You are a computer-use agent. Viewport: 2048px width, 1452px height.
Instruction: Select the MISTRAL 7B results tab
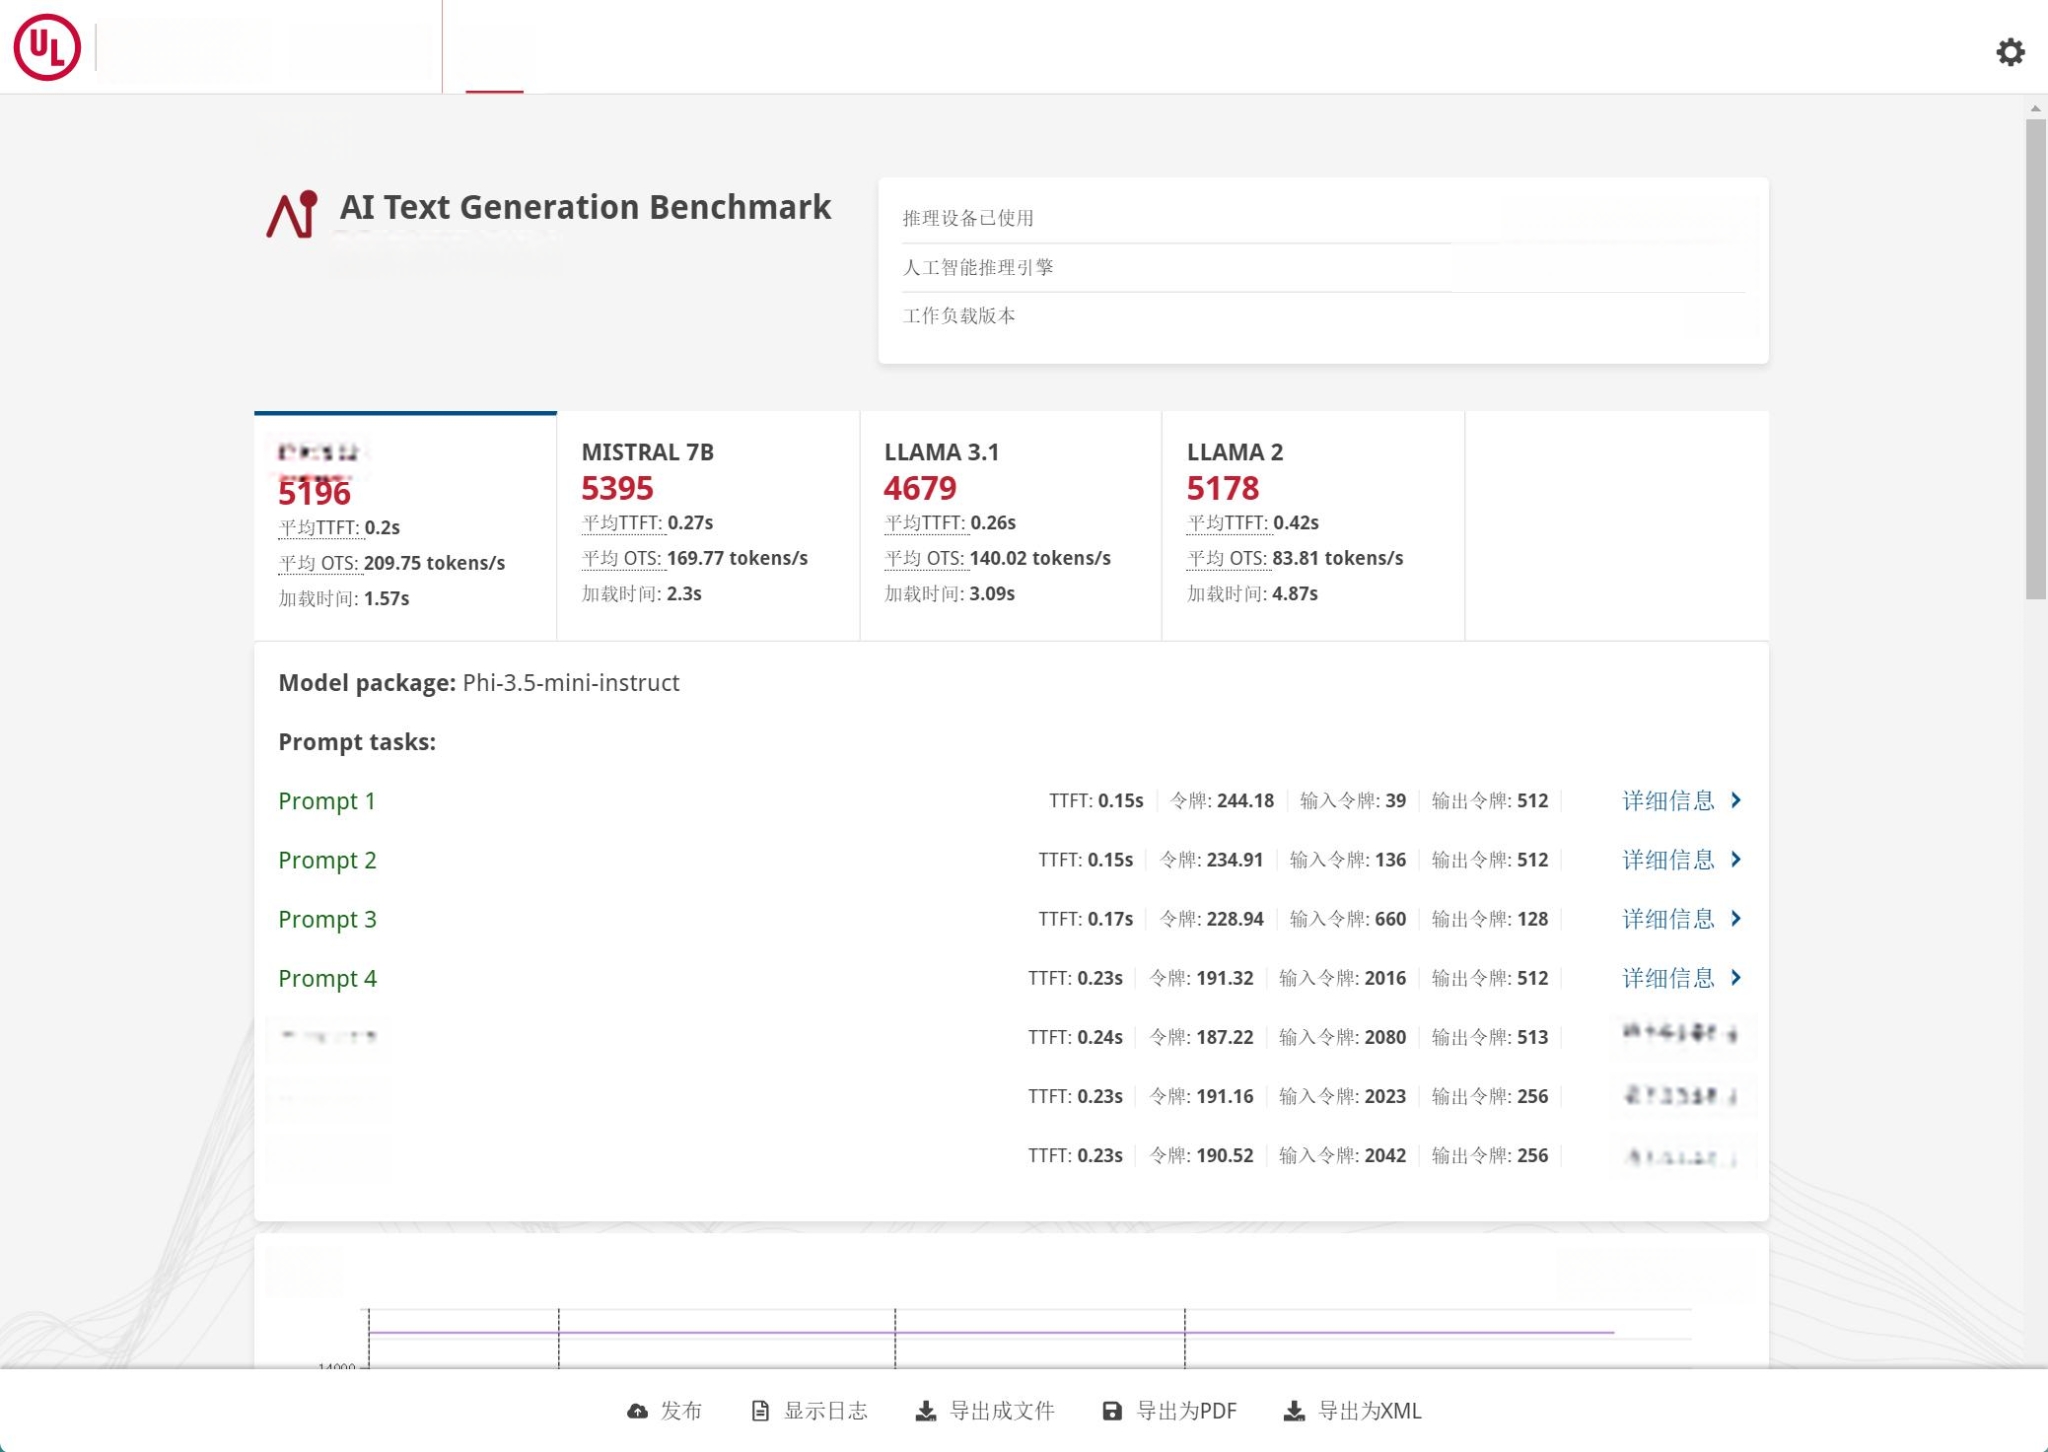click(x=708, y=525)
